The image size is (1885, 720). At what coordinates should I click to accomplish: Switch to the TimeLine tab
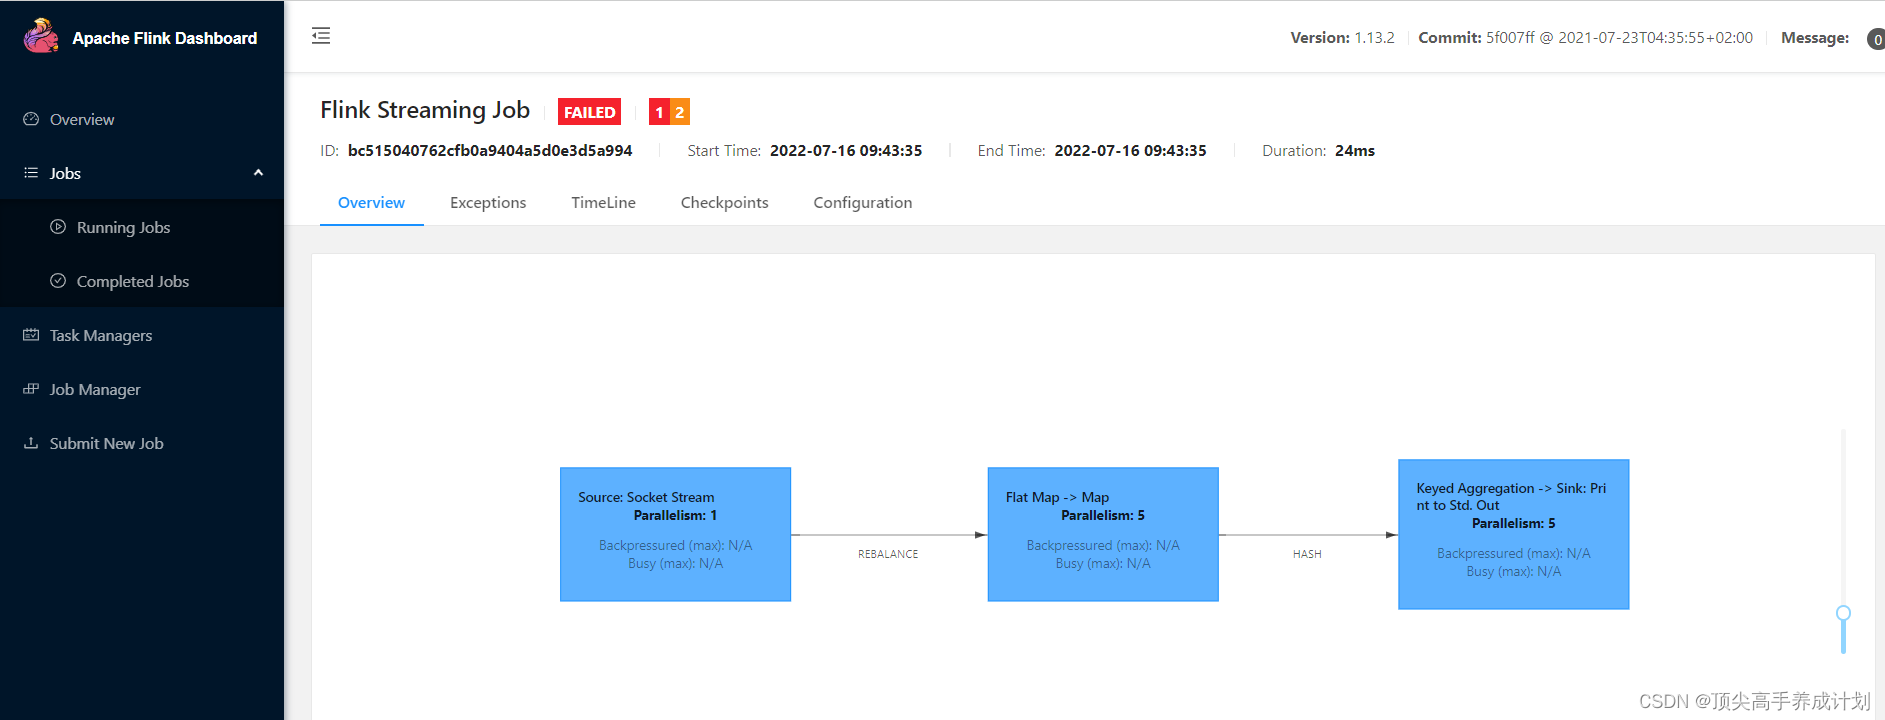(603, 202)
